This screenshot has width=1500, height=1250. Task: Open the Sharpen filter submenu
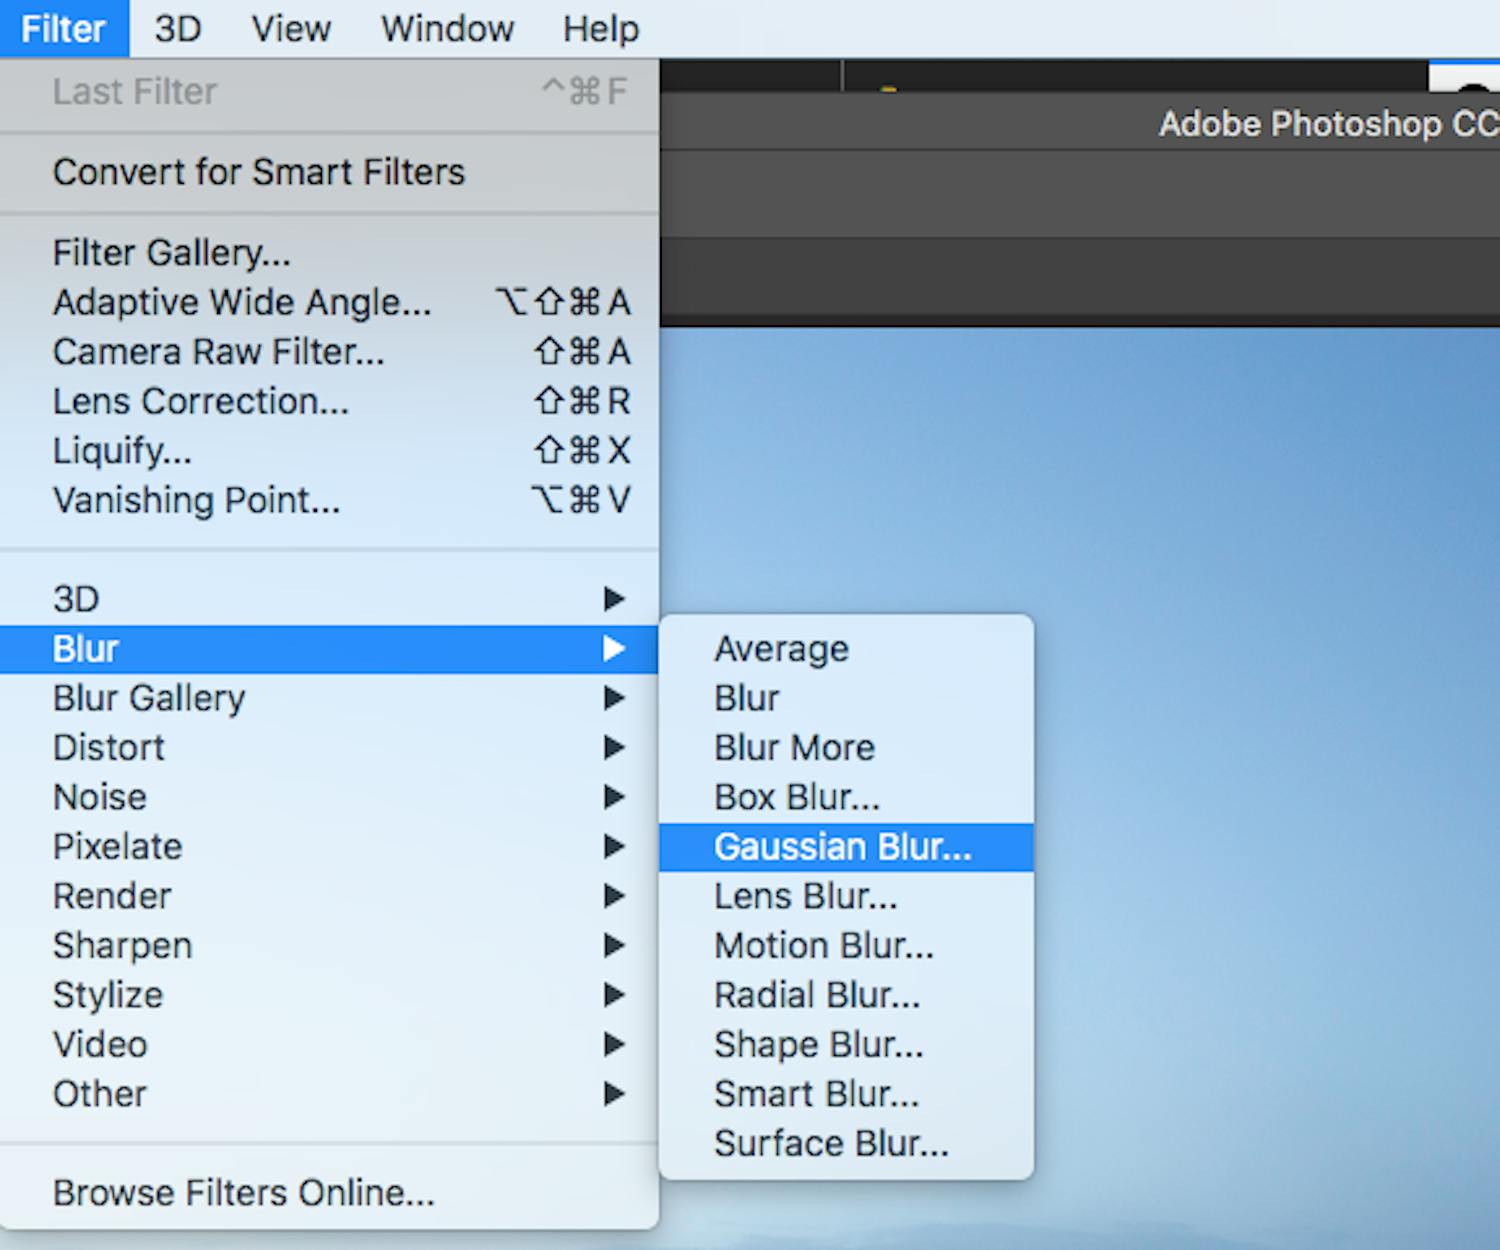click(122, 946)
